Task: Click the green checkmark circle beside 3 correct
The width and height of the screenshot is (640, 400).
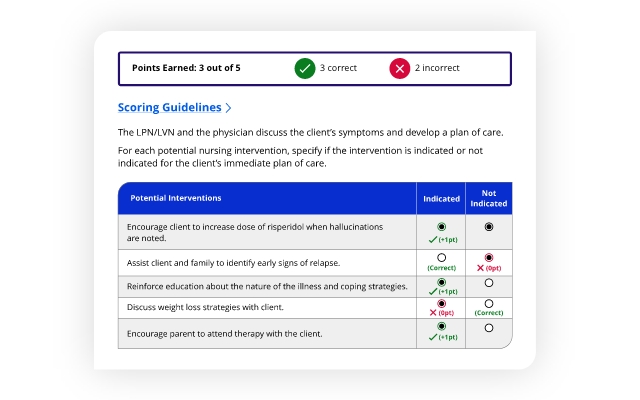Action: point(305,69)
